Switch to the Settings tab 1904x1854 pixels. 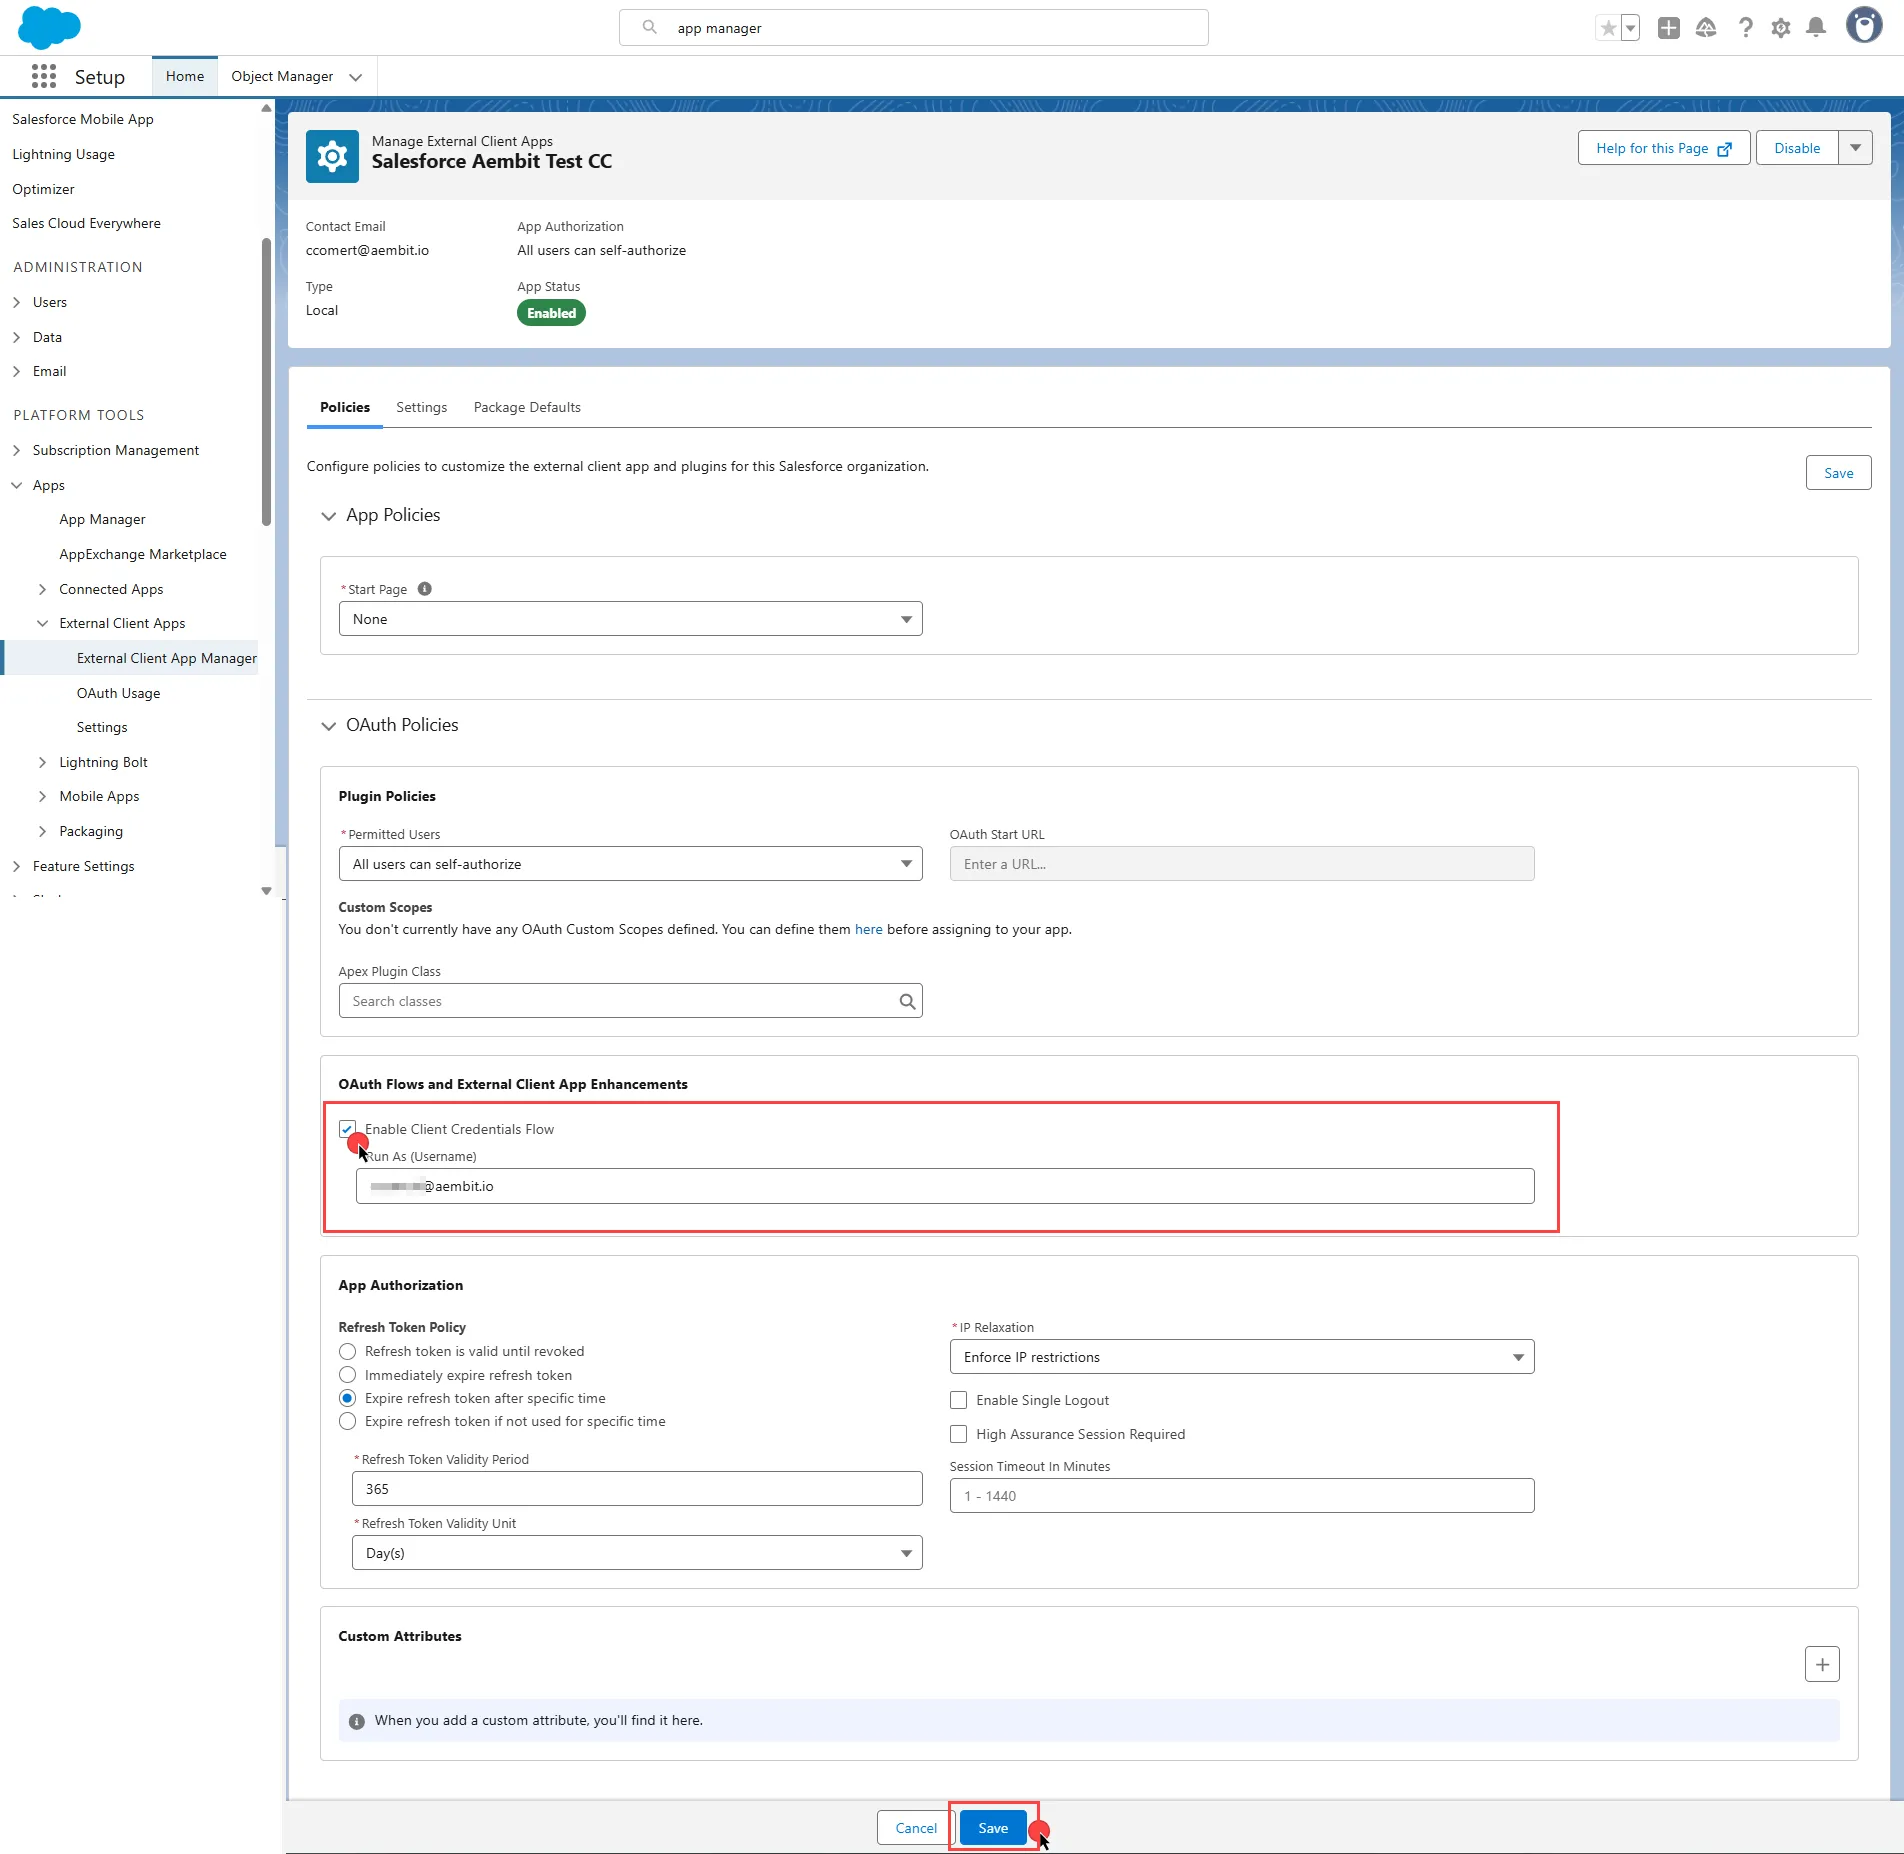coord(420,407)
